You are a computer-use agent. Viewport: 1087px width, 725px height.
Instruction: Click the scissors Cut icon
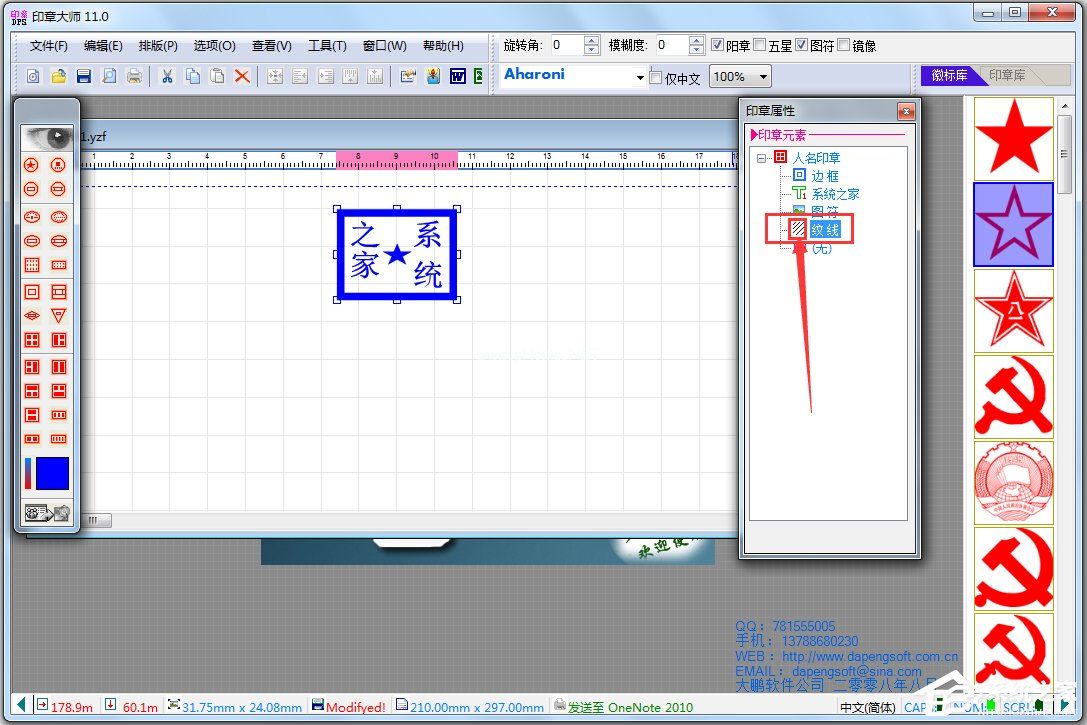(x=167, y=76)
